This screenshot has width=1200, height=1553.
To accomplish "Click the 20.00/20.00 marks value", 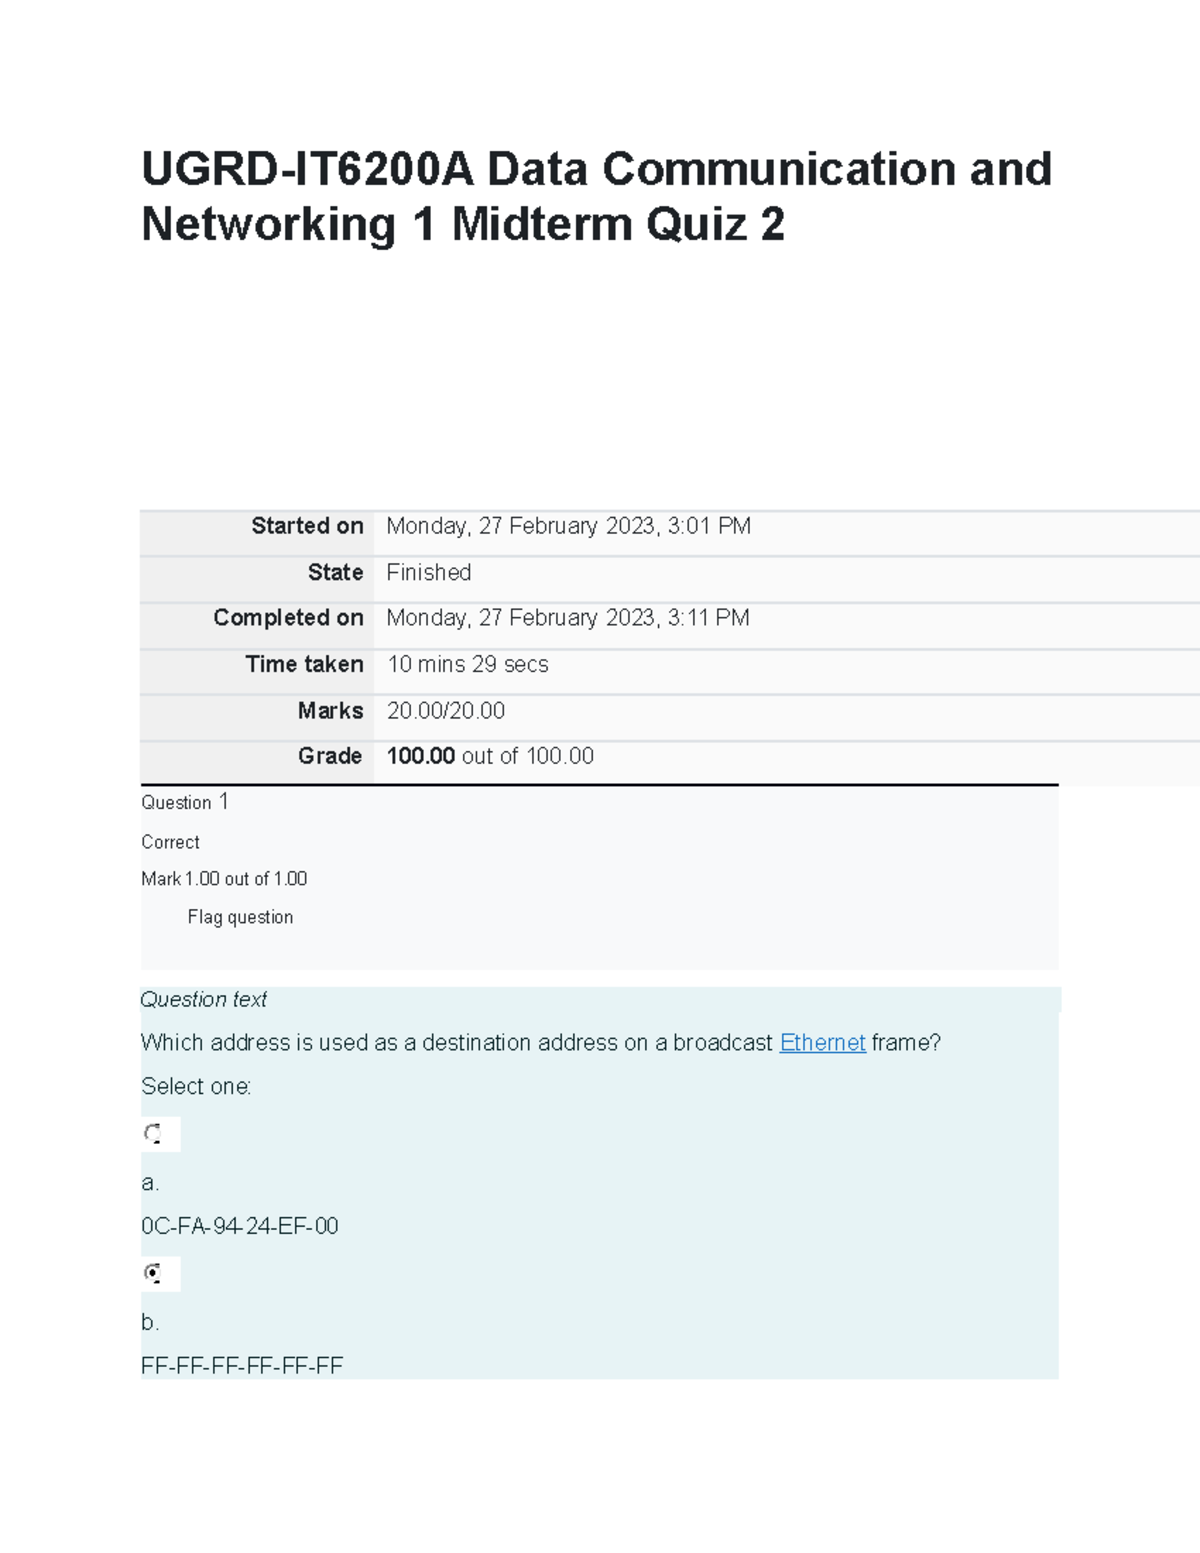I will (445, 710).
